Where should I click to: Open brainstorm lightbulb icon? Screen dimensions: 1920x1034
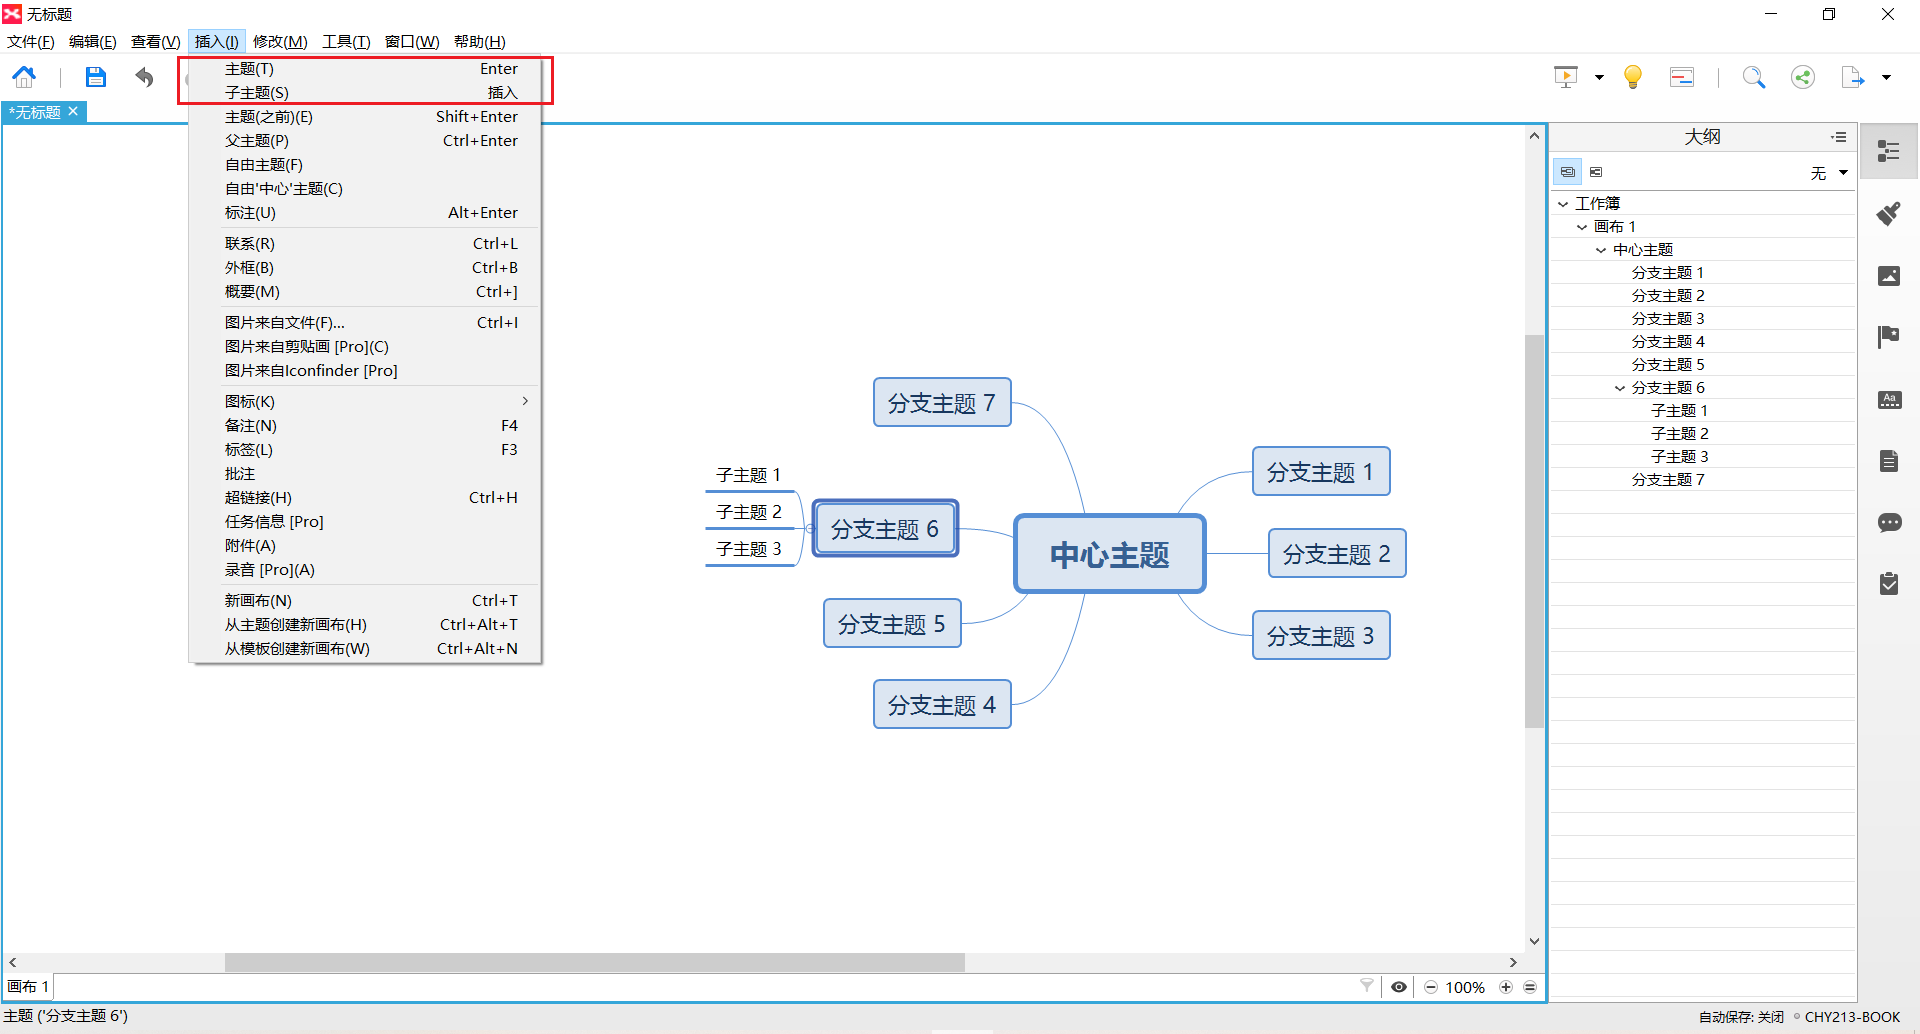pos(1633,77)
